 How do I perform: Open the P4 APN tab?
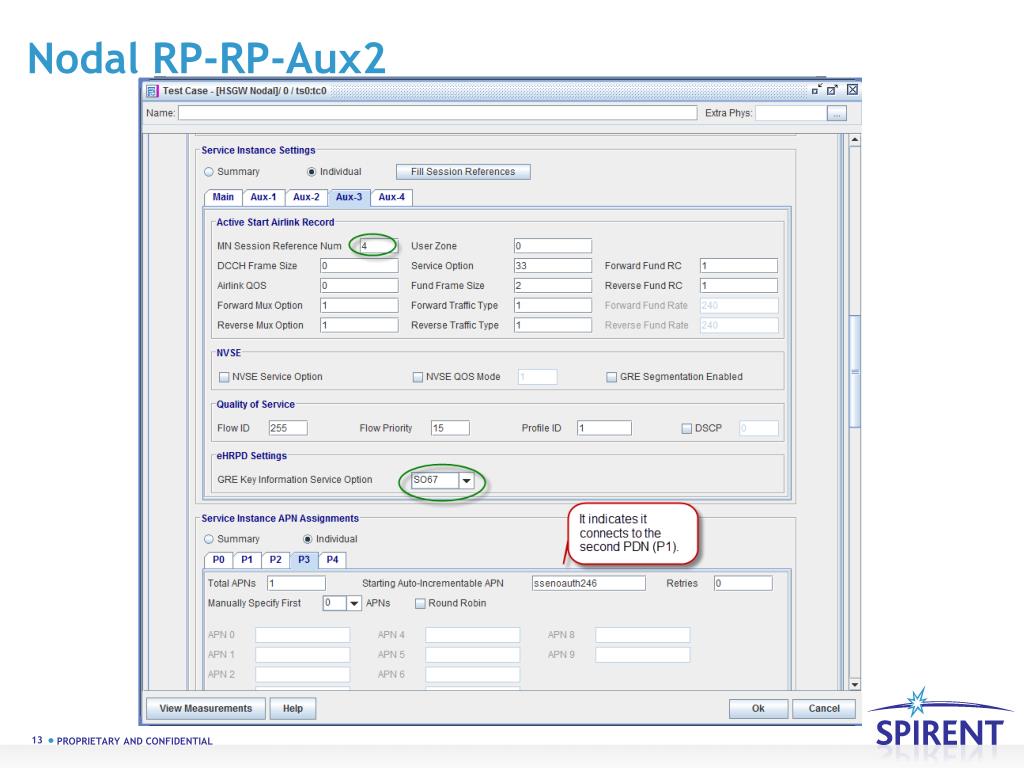tap(332, 560)
